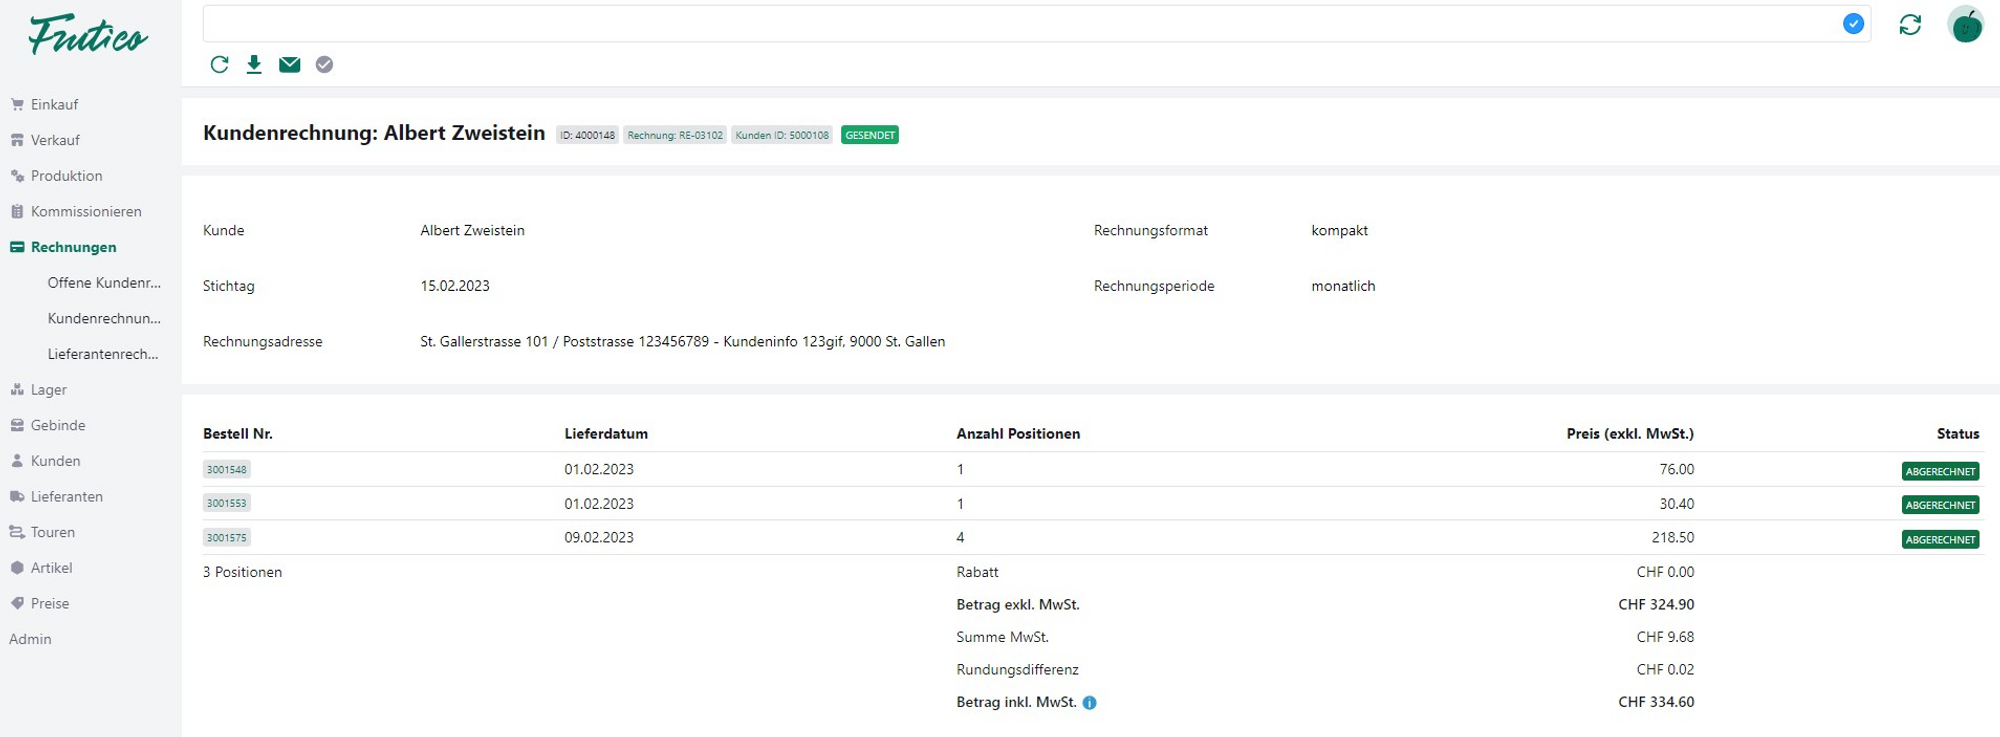Open the Verkauf section in sidebar
2000x737 pixels.
(55, 141)
